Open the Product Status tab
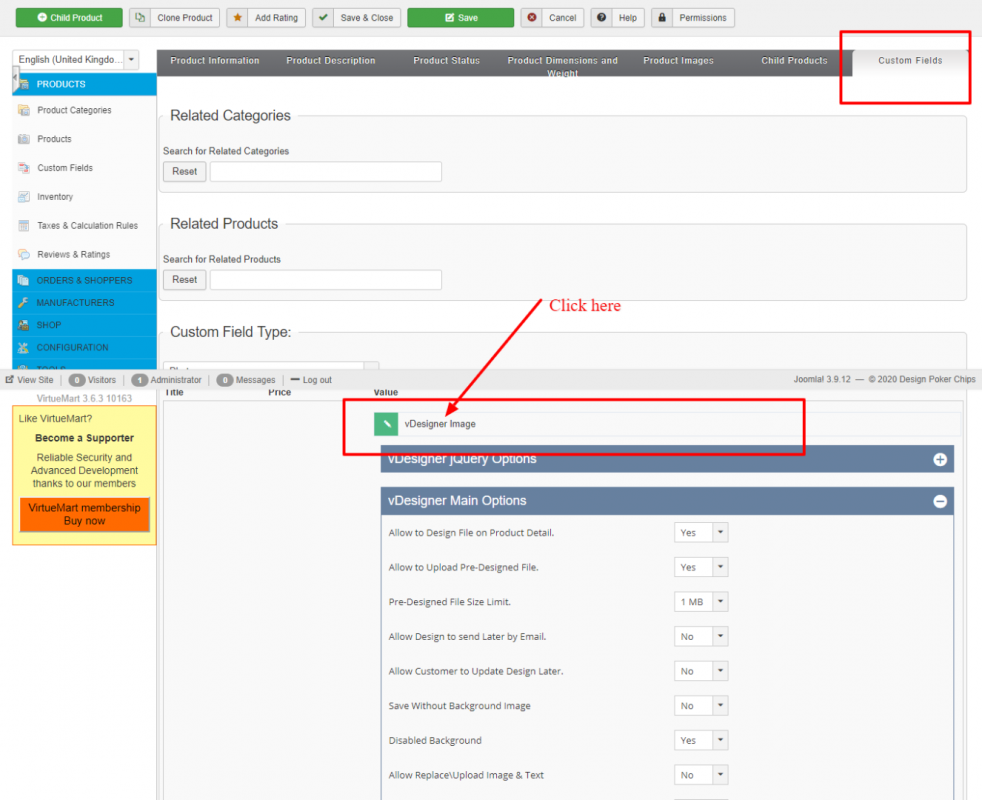This screenshot has width=982, height=800. pos(447,61)
